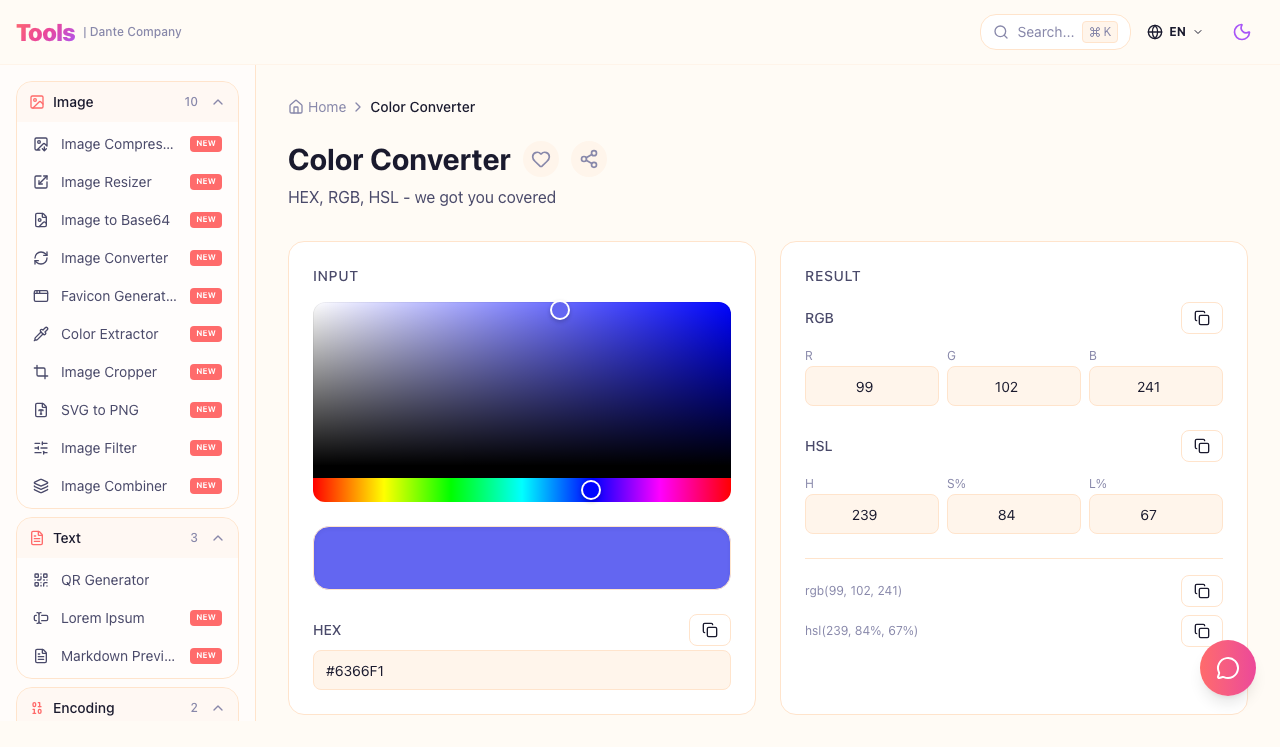Screen dimensions: 1280x747
Task: Copy the RGB values with the copy button
Action: coord(1201,318)
